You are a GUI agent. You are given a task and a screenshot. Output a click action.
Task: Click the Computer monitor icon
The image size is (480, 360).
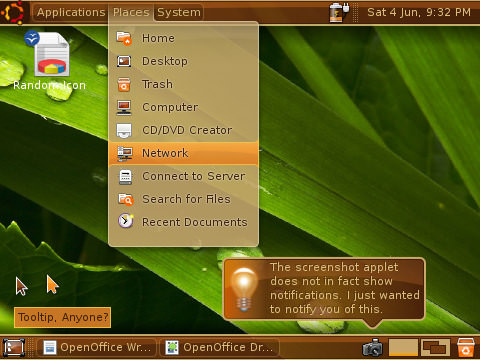pyautogui.click(x=124, y=107)
